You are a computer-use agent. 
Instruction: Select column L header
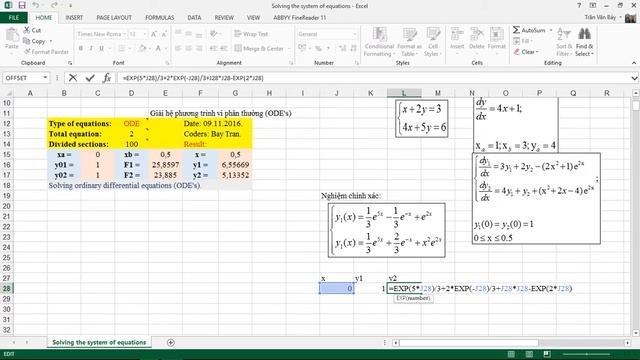pos(404,93)
